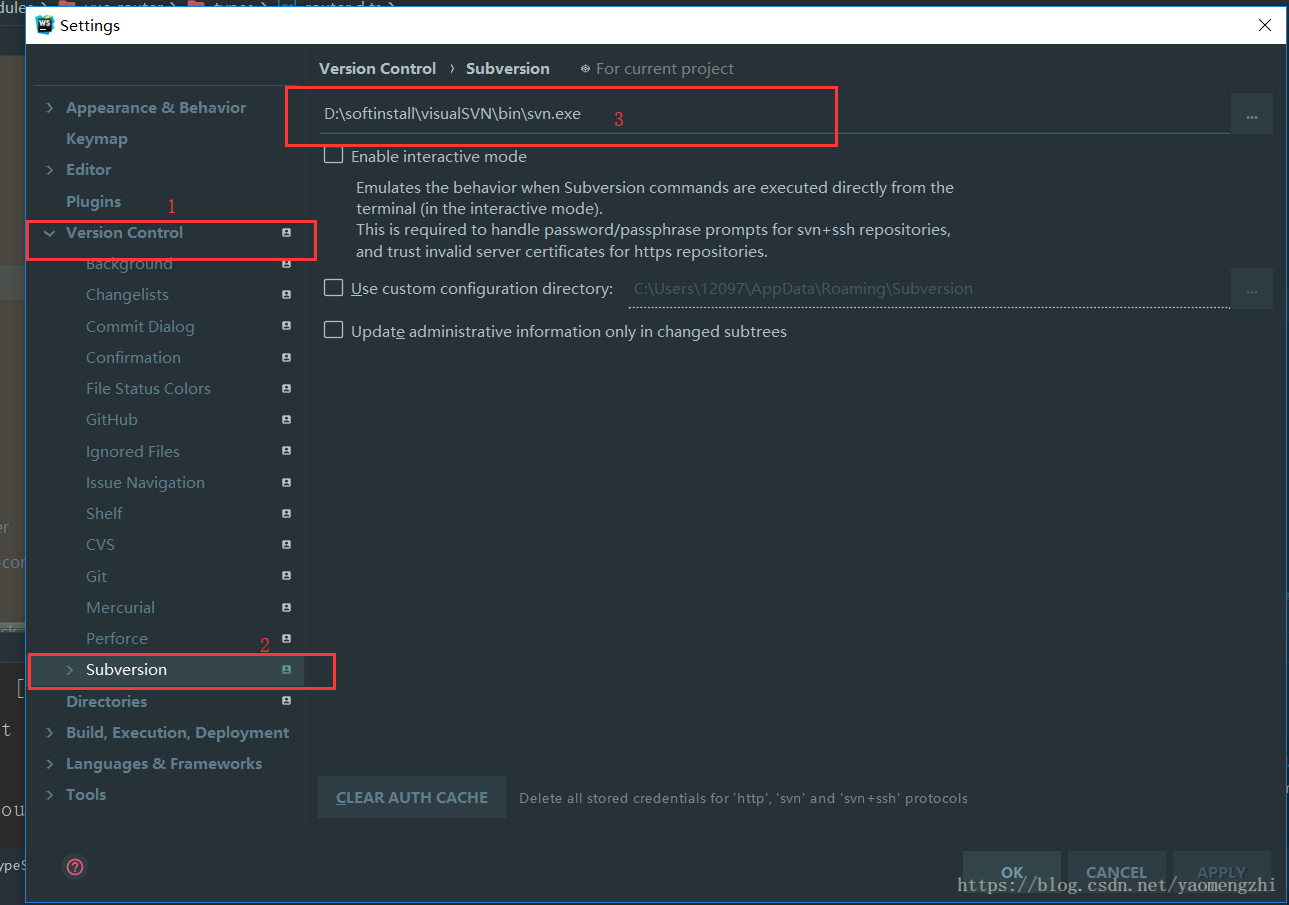Click the WebStorm logo in title bar
This screenshot has height=905, width=1289.
(44, 25)
